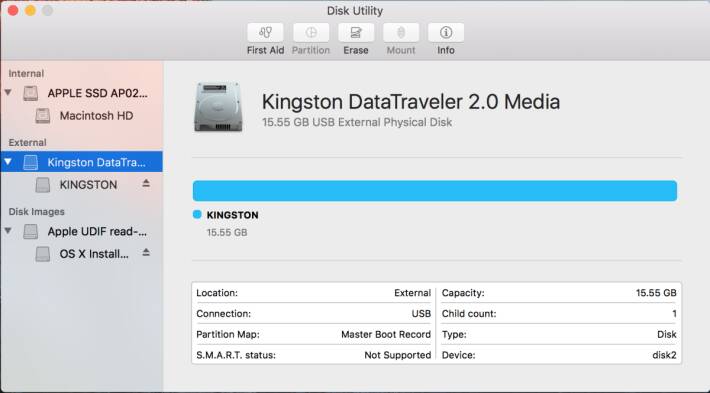Click the Partition toolbar button
Viewport: 710px width, 393px height.
[x=311, y=33]
